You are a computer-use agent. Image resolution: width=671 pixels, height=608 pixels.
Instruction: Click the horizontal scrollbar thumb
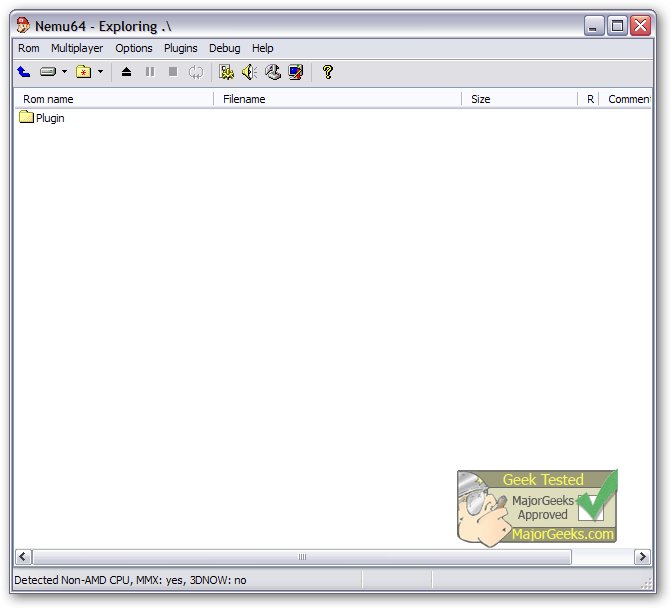click(x=302, y=557)
